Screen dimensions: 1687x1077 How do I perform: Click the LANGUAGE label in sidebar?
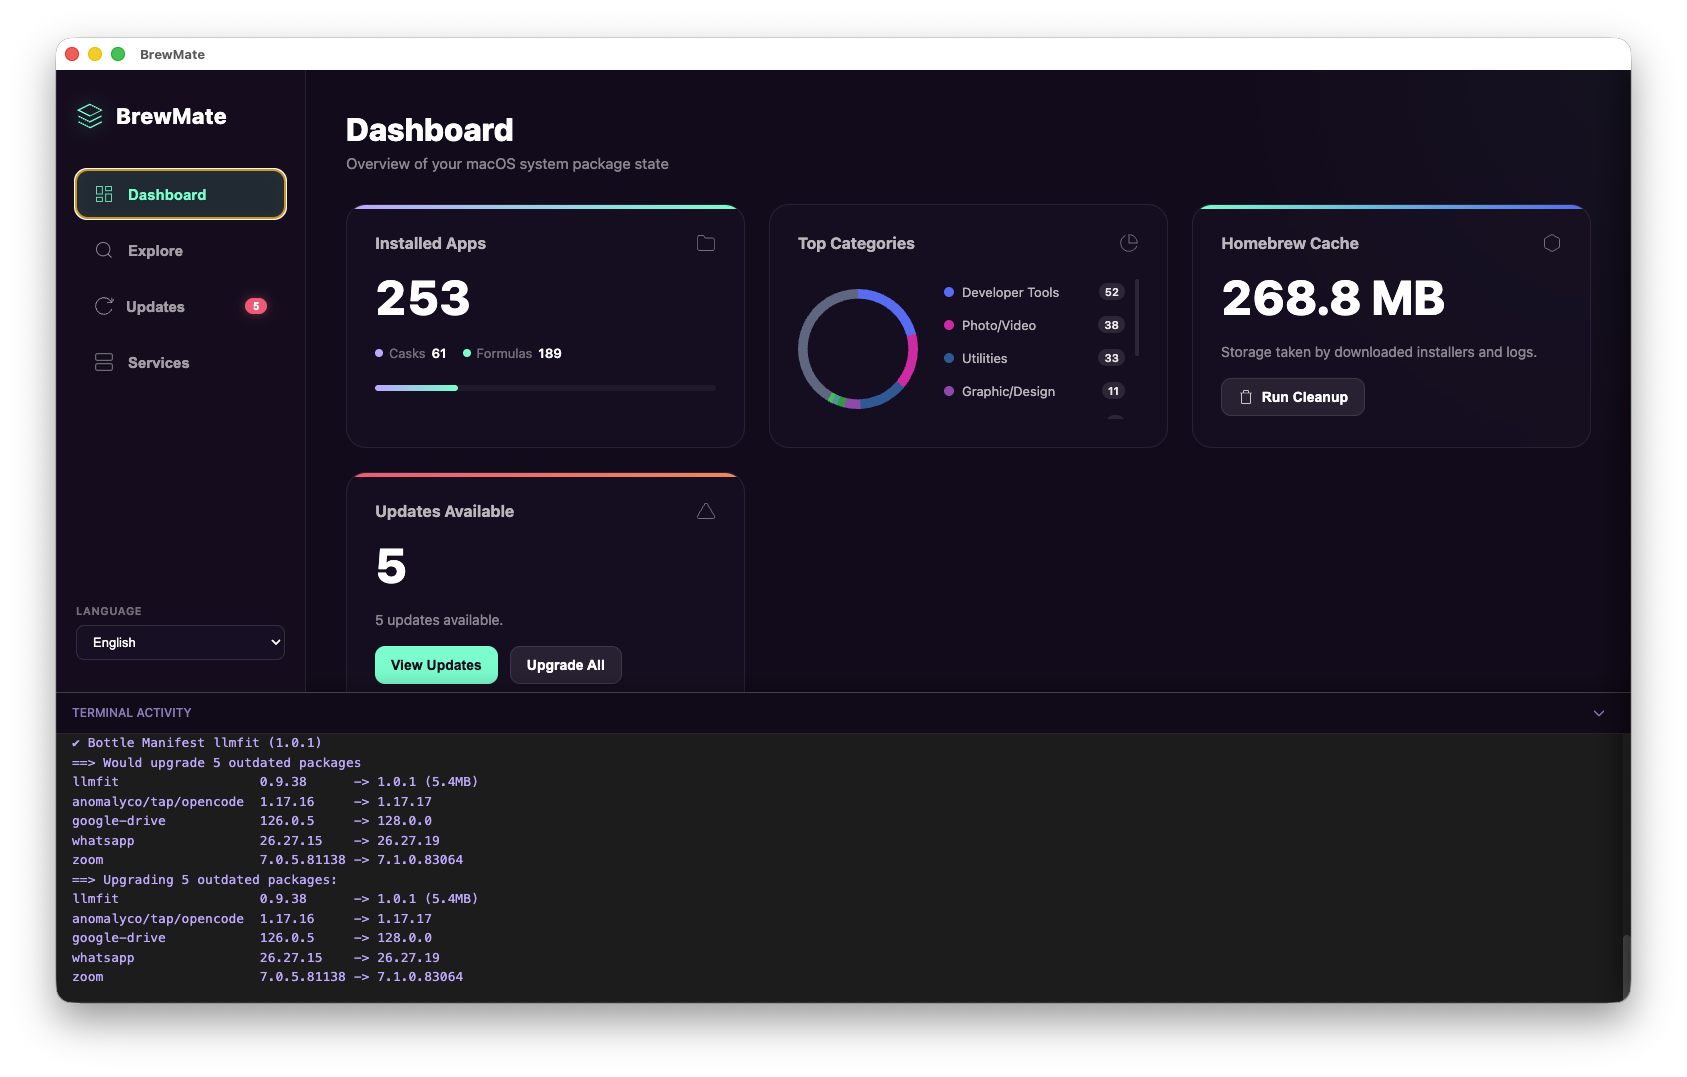click(x=109, y=611)
